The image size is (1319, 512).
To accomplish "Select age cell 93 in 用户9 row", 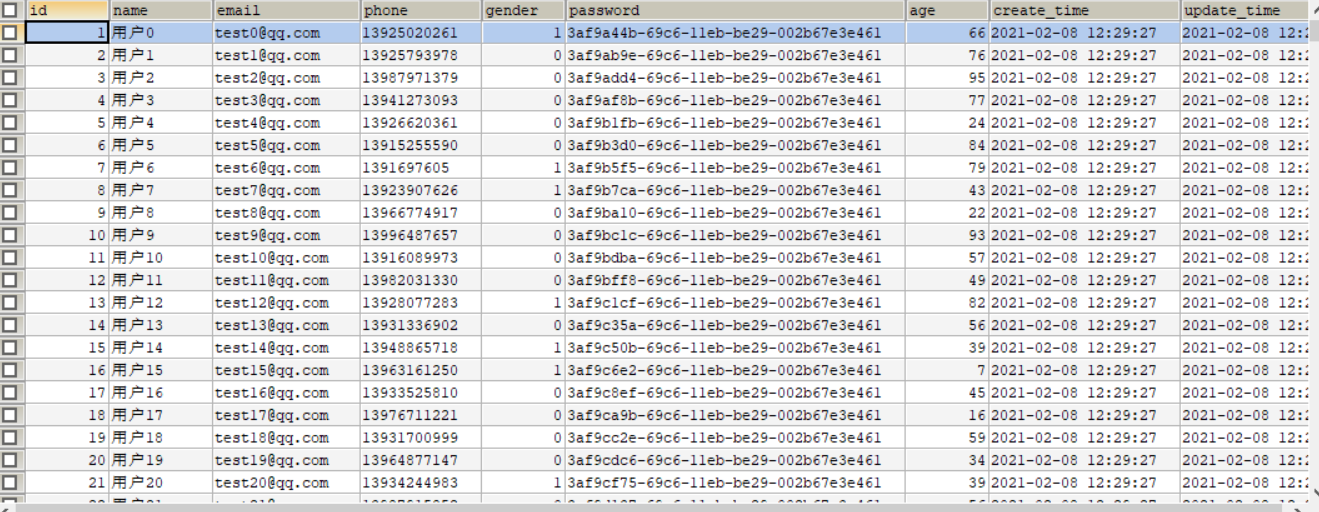I will coord(948,235).
